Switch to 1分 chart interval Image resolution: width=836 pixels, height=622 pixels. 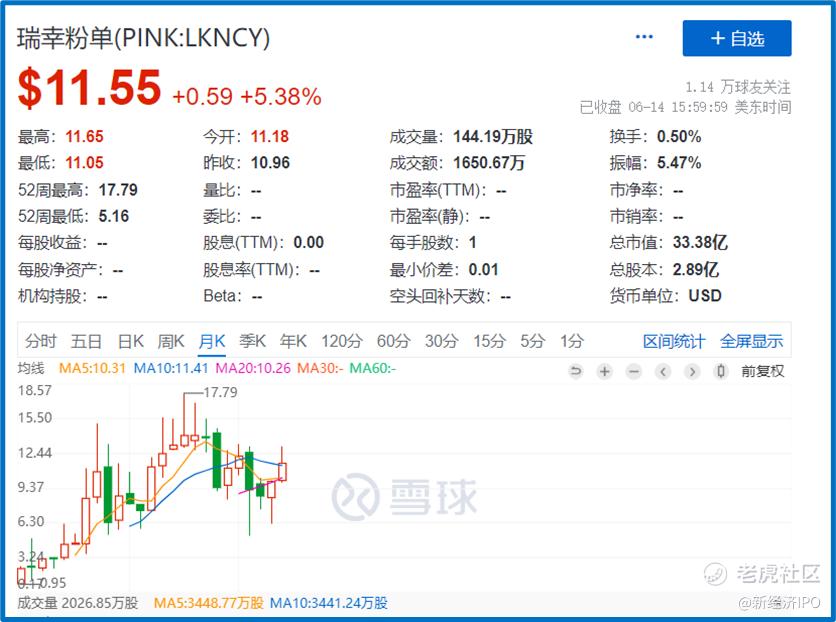coord(572,341)
